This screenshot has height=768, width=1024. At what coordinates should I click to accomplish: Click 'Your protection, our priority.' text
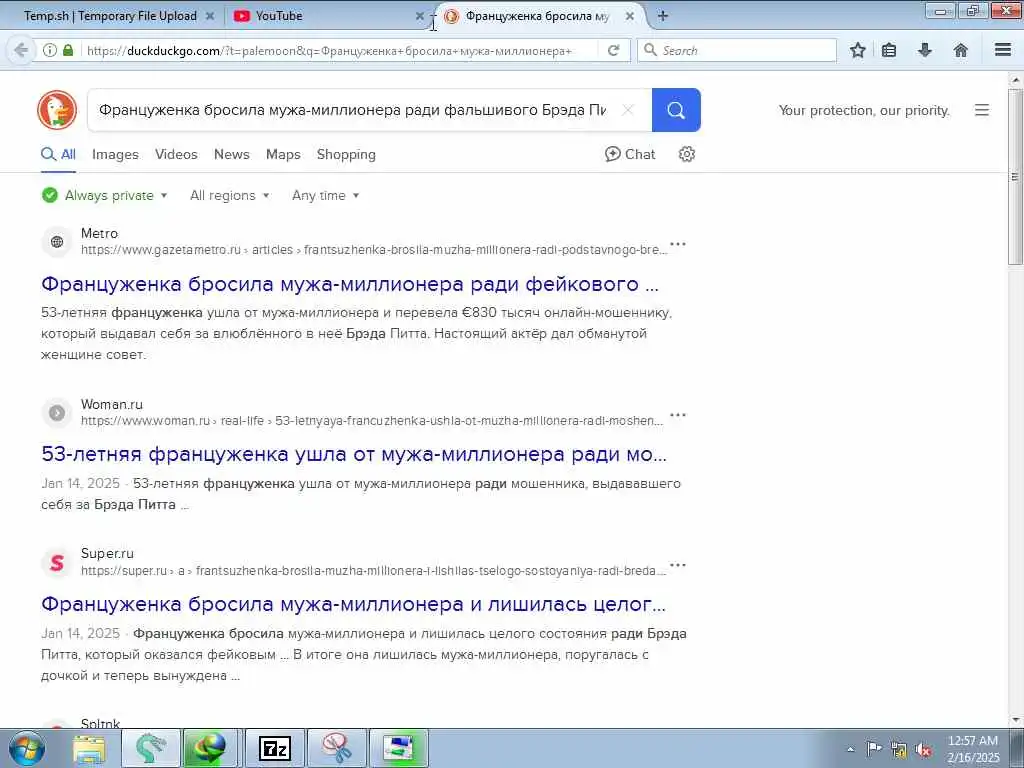[864, 110]
